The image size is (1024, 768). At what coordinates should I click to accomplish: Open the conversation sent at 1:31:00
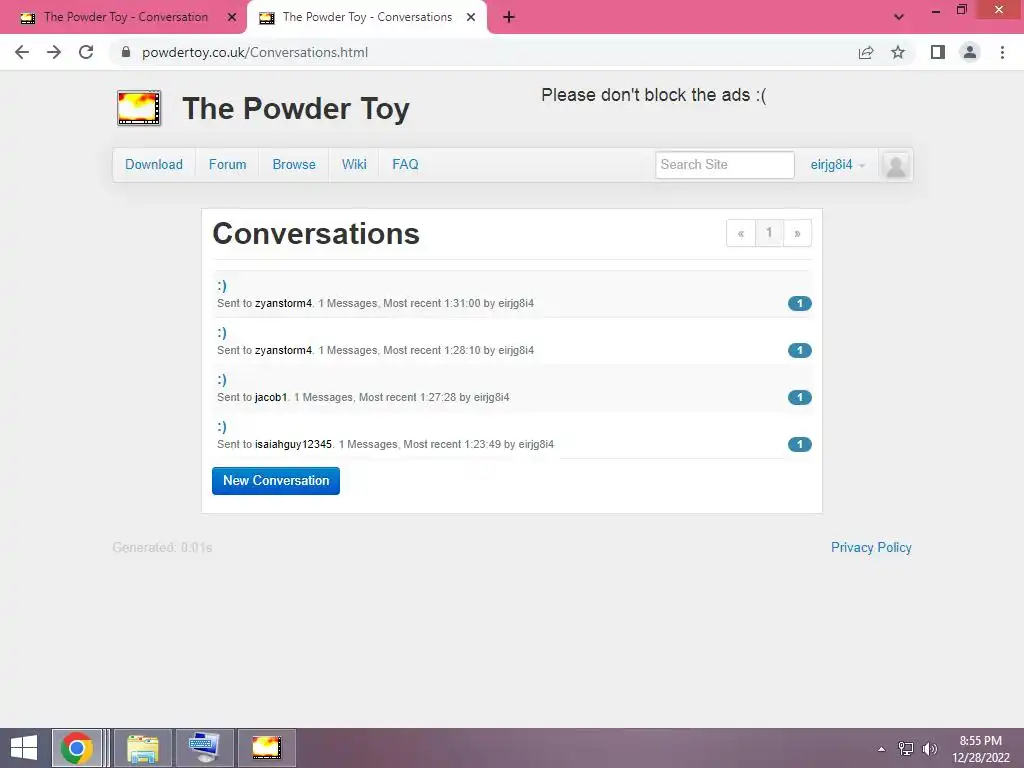click(x=222, y=285)
